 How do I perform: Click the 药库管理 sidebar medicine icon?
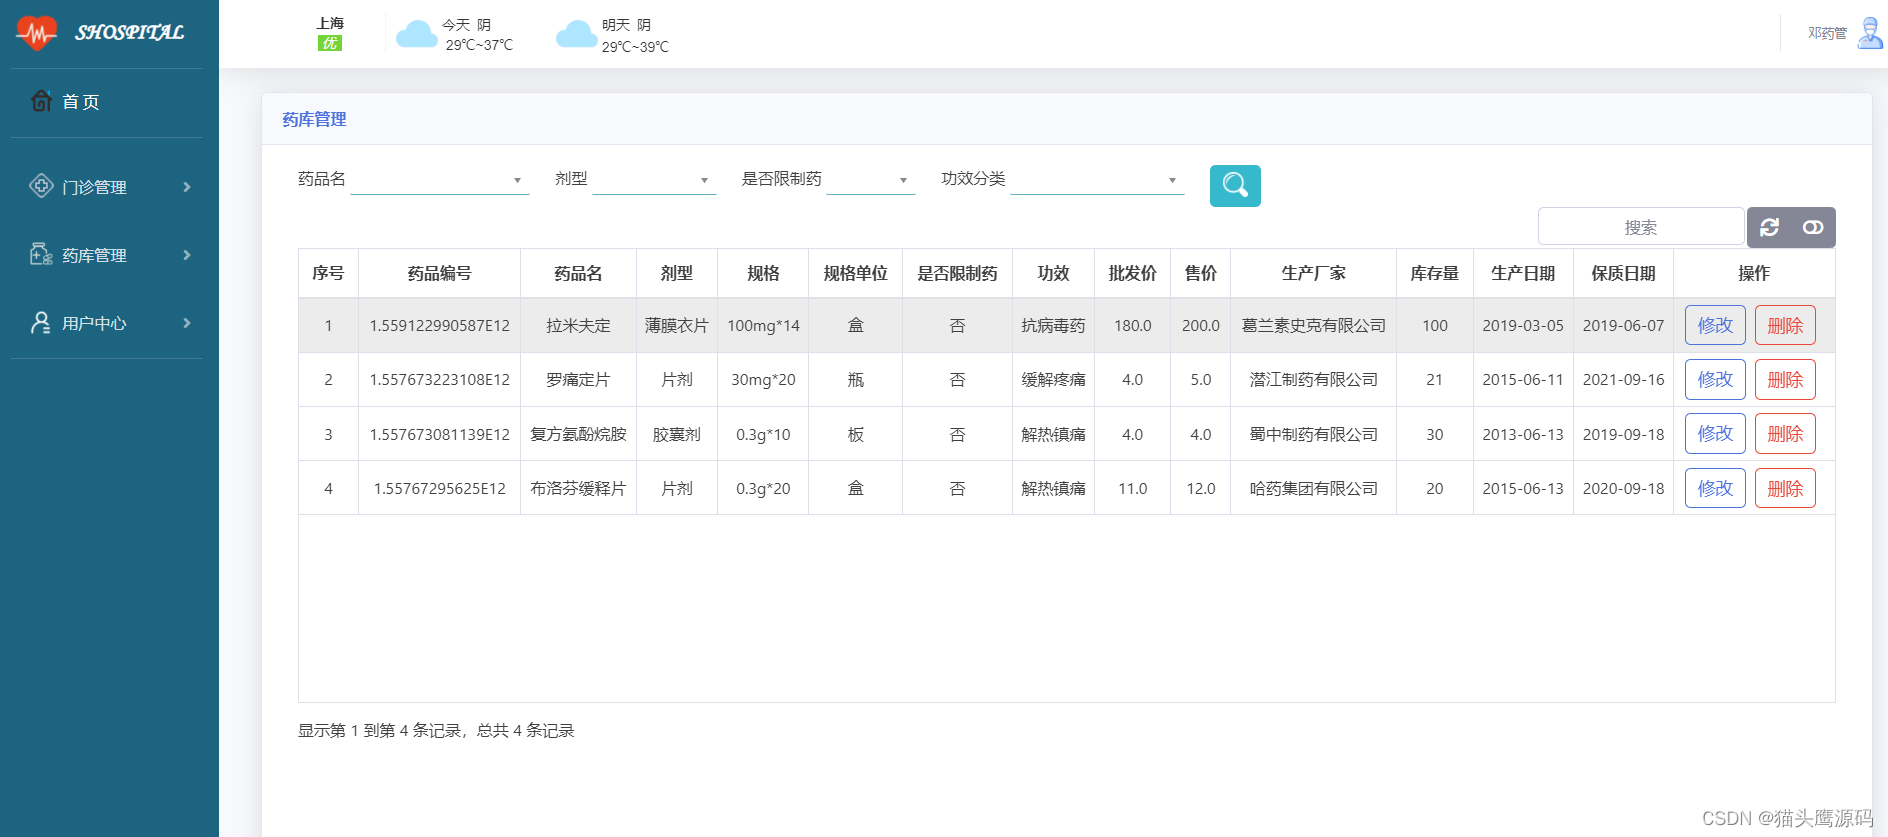pyautogui.click(x=41, y=254)
